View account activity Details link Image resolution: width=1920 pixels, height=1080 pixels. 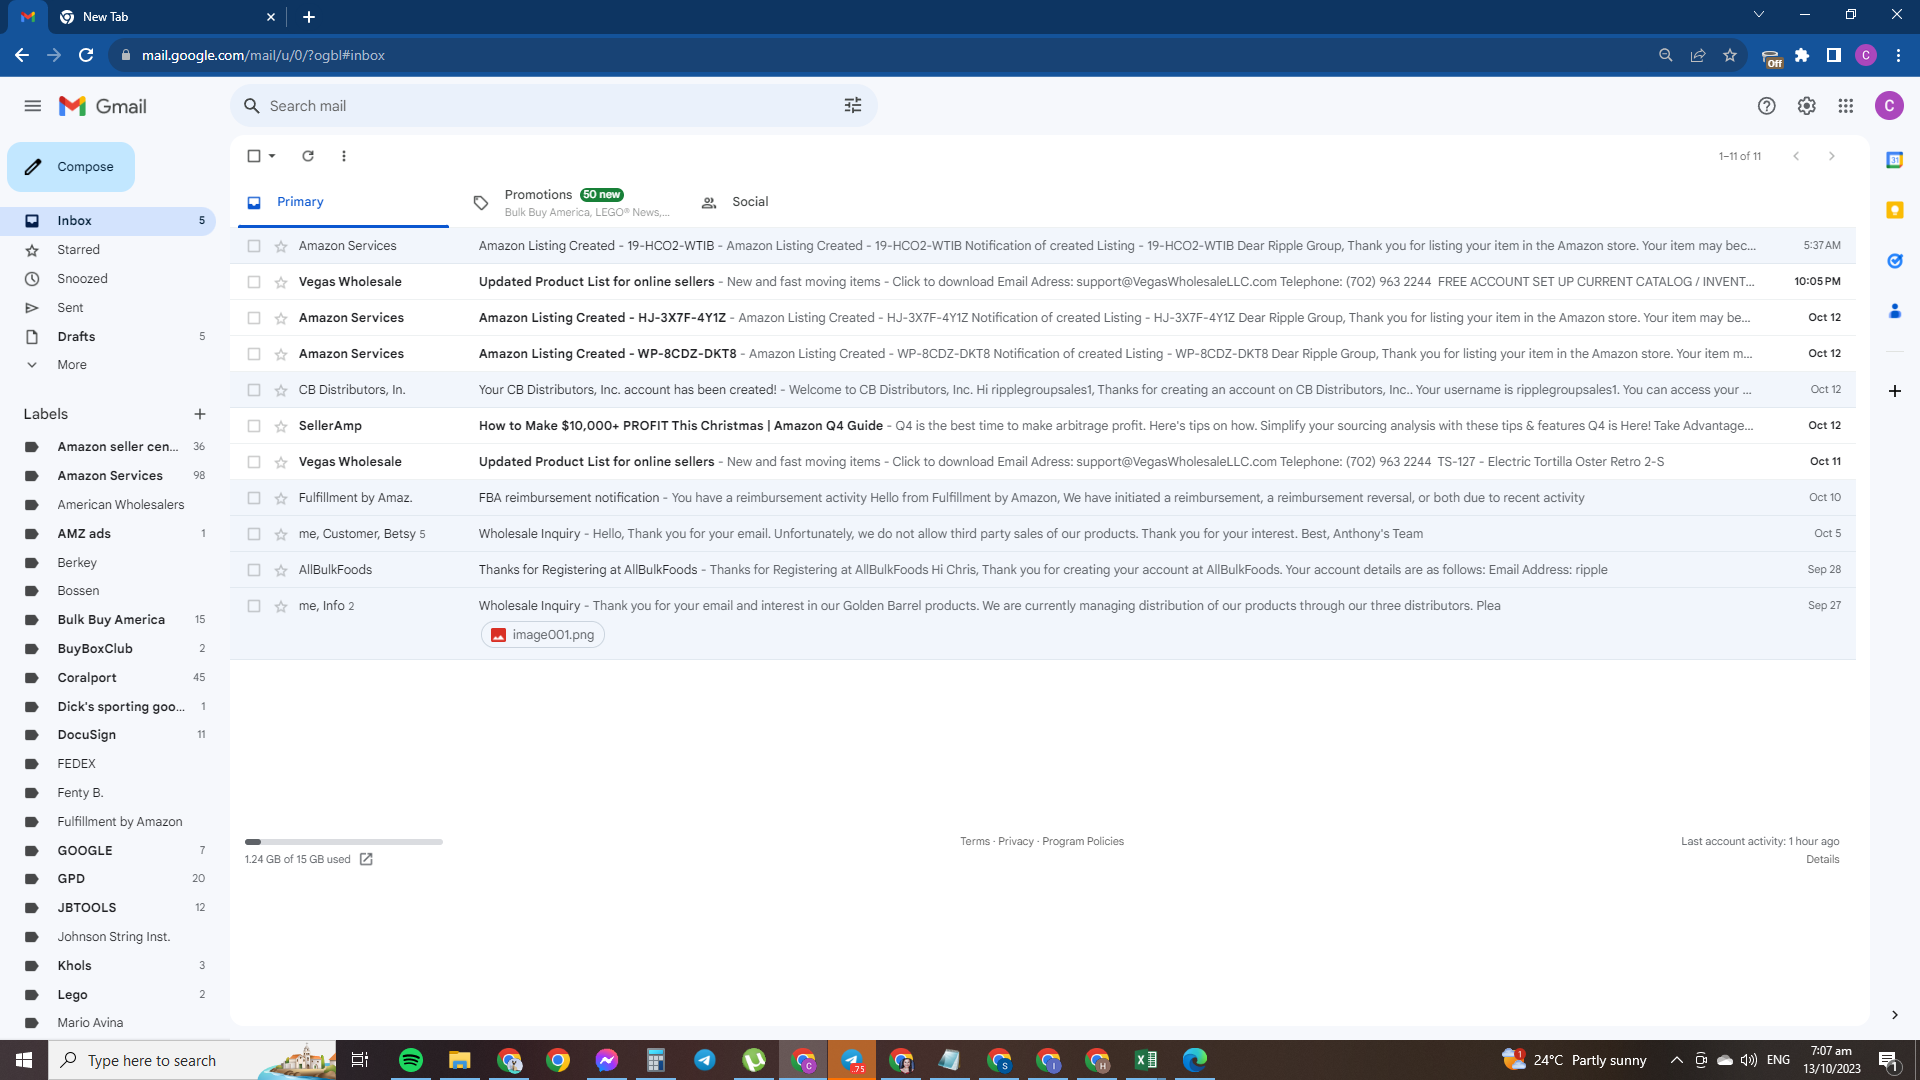coord(1823,860)
